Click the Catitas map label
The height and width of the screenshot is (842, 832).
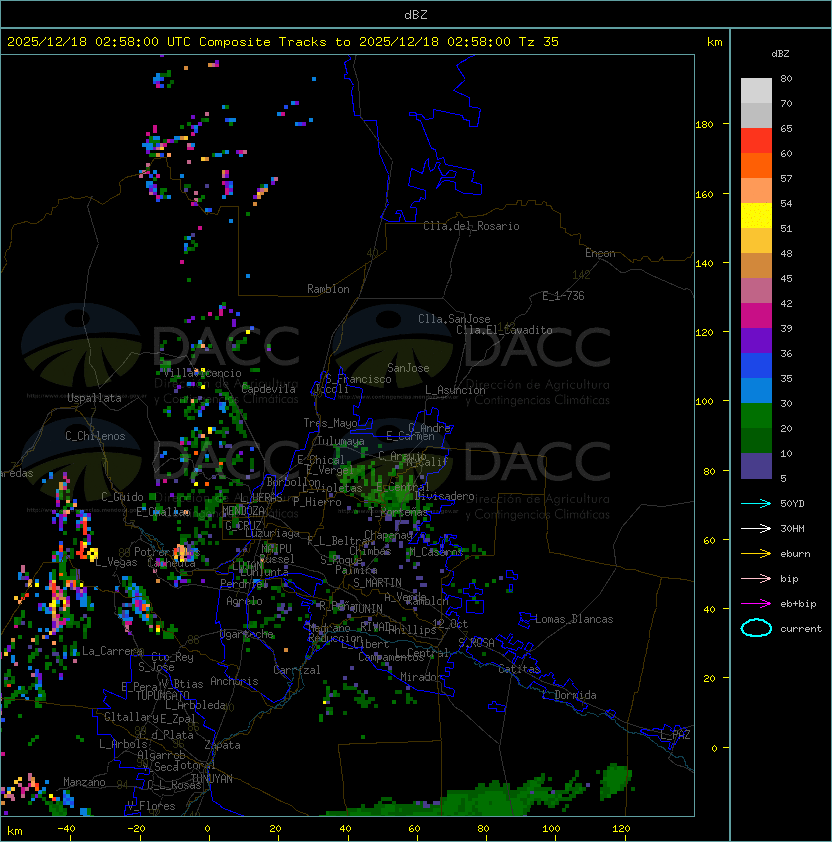(519, 669)
